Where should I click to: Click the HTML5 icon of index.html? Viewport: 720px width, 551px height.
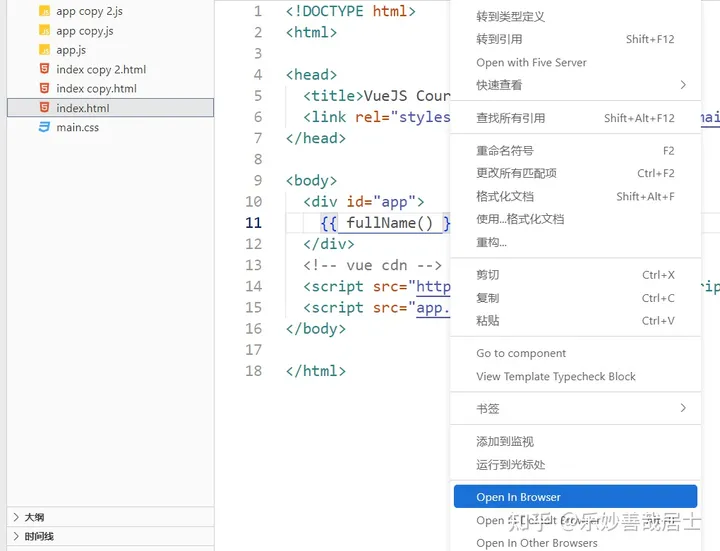click(45, 107)
